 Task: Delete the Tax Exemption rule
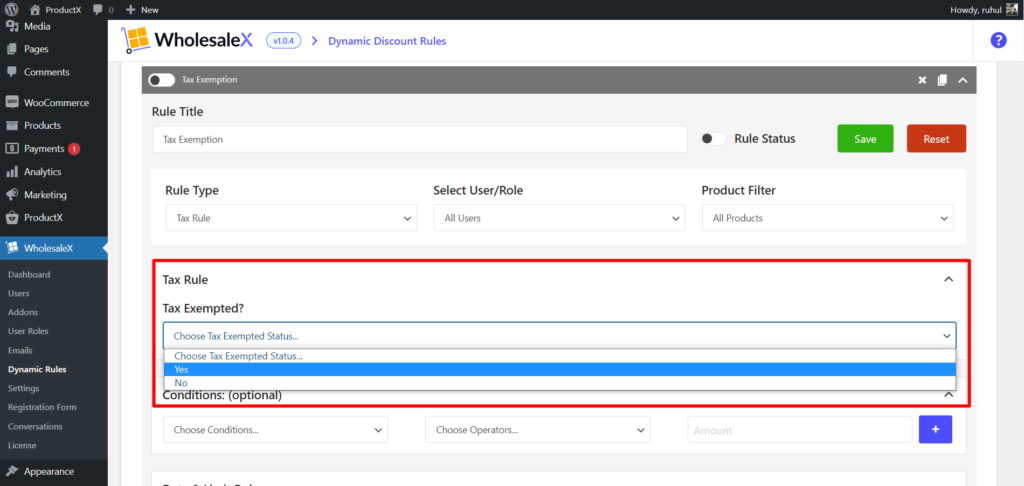coord(922,80)
